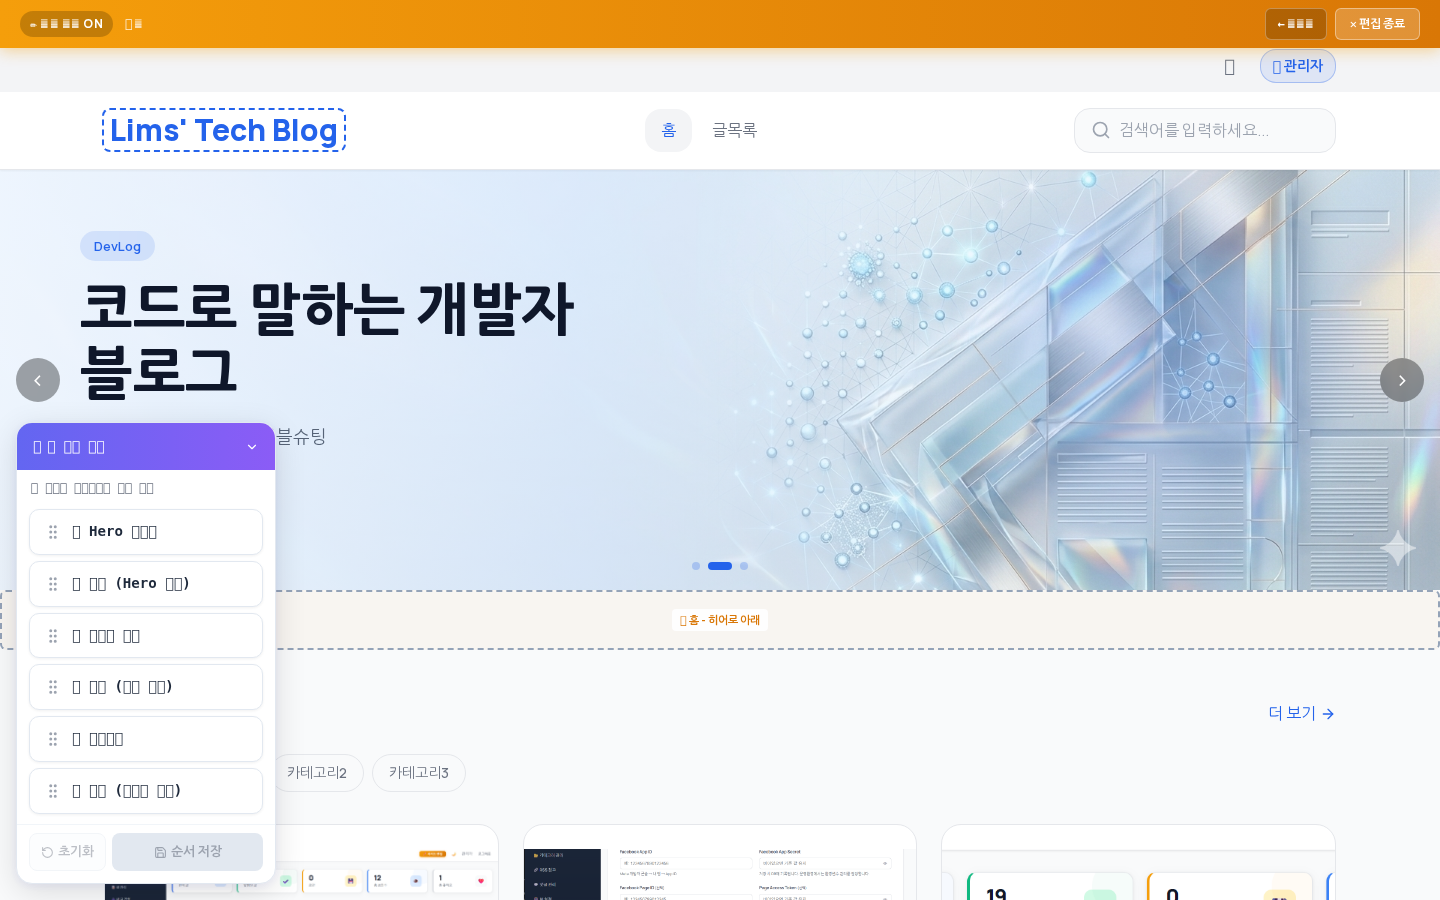Toggle the 카테고리3 filter chip
This screenshot has width=1440, height=900.
tap(418, 772)
